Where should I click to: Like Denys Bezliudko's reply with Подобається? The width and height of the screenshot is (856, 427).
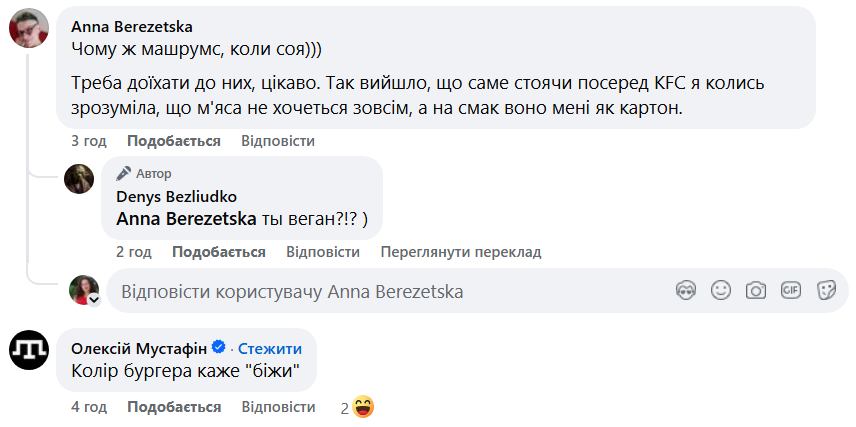219,252
